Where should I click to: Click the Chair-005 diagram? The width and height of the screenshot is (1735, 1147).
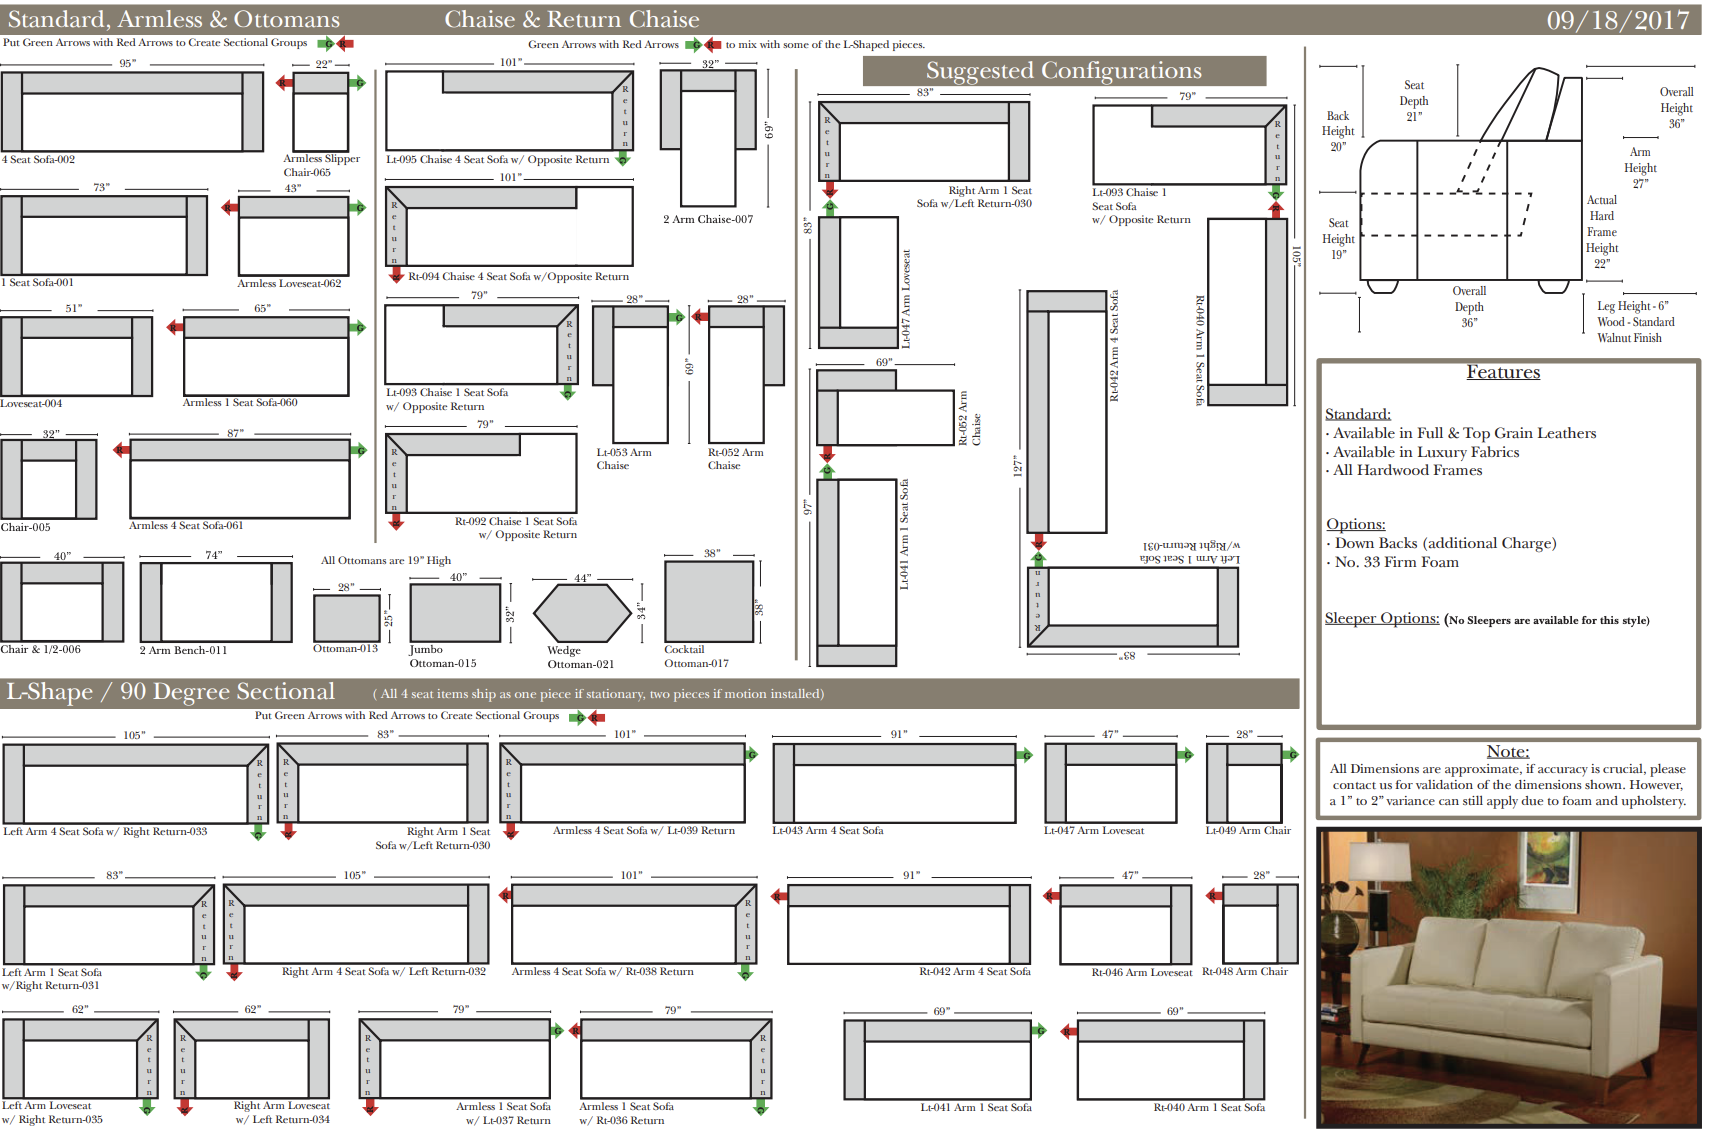[x=49, y=478]
